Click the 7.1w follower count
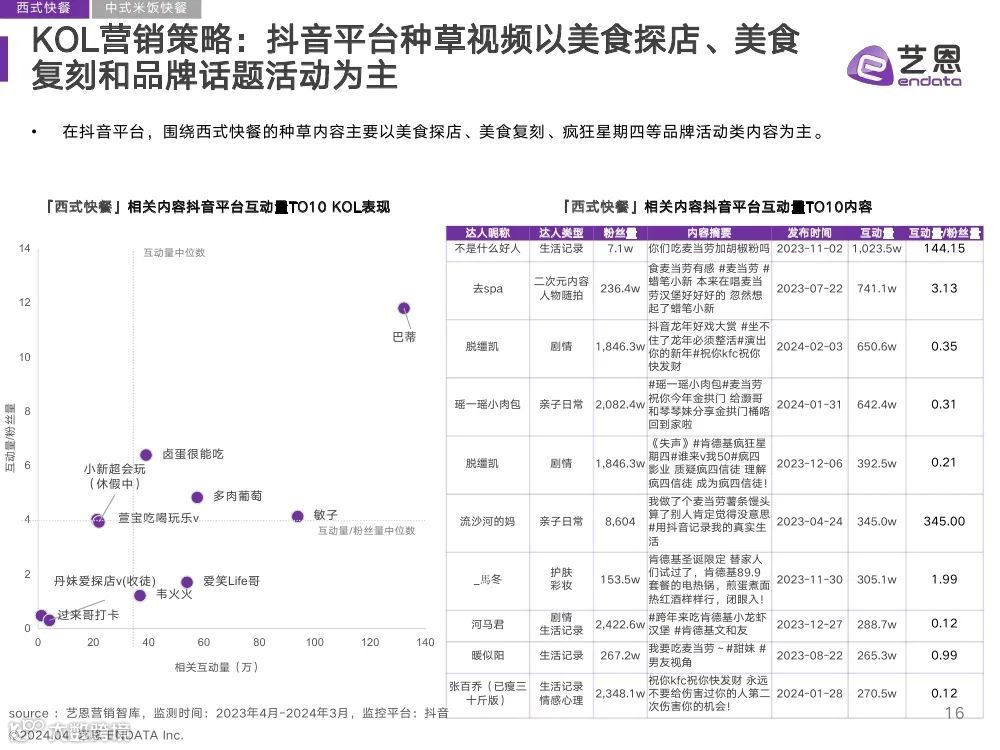 (x=620, y=249)
